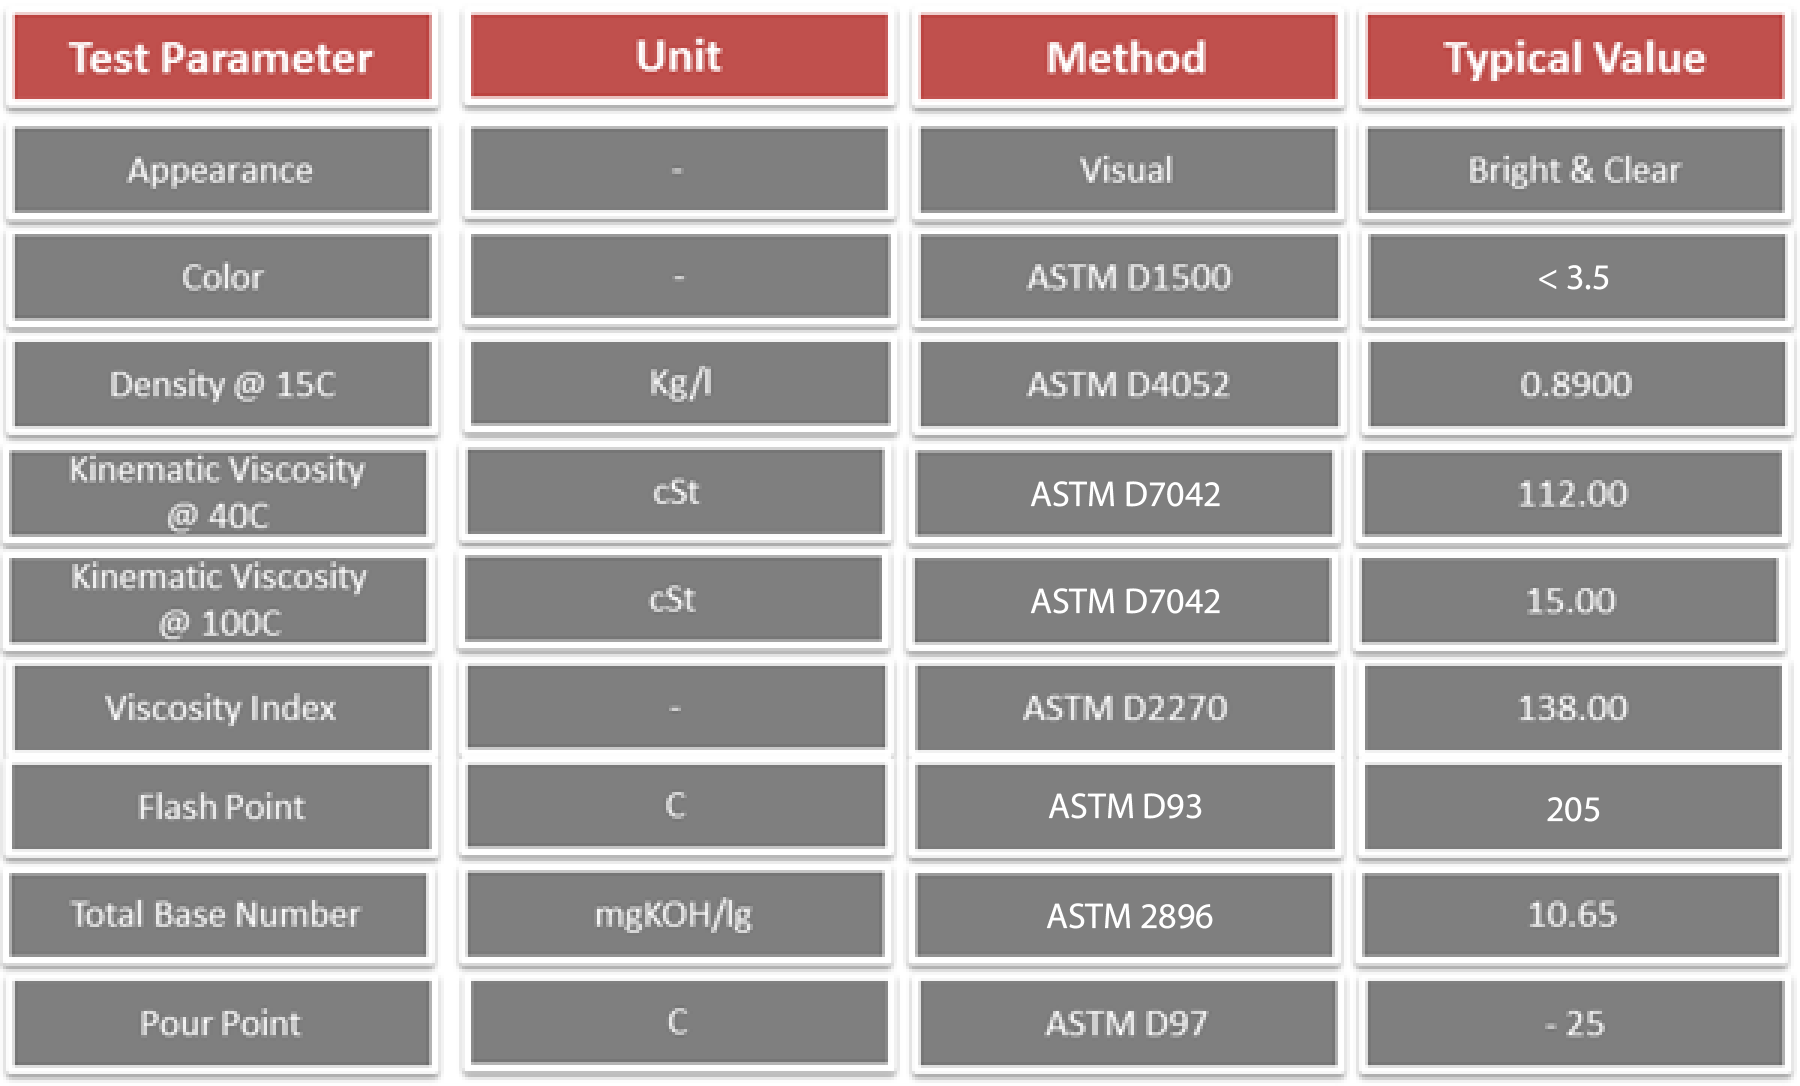Click the Kg/l unit cell

(x=679, y=383)
